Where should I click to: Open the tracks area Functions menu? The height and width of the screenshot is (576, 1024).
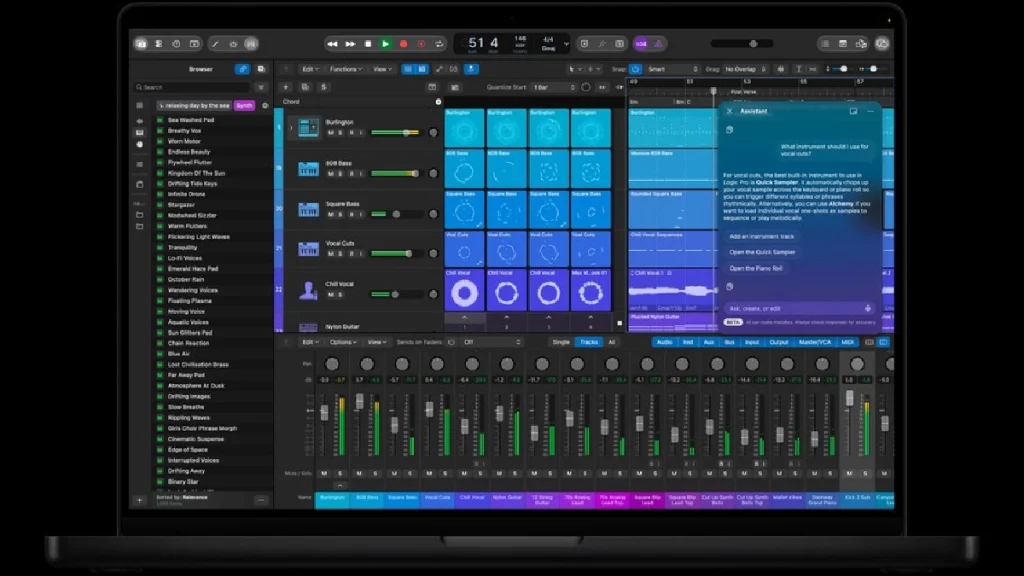(x=345, y=69)
